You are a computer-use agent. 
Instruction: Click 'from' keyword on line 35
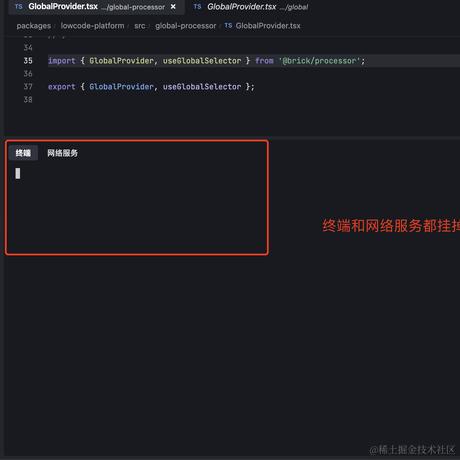click(x=264, y=61)
